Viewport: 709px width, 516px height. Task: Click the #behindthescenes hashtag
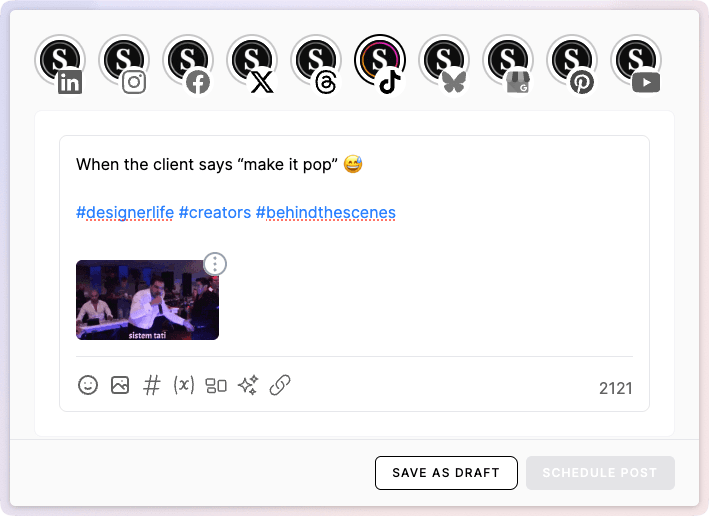click(326, 213)
